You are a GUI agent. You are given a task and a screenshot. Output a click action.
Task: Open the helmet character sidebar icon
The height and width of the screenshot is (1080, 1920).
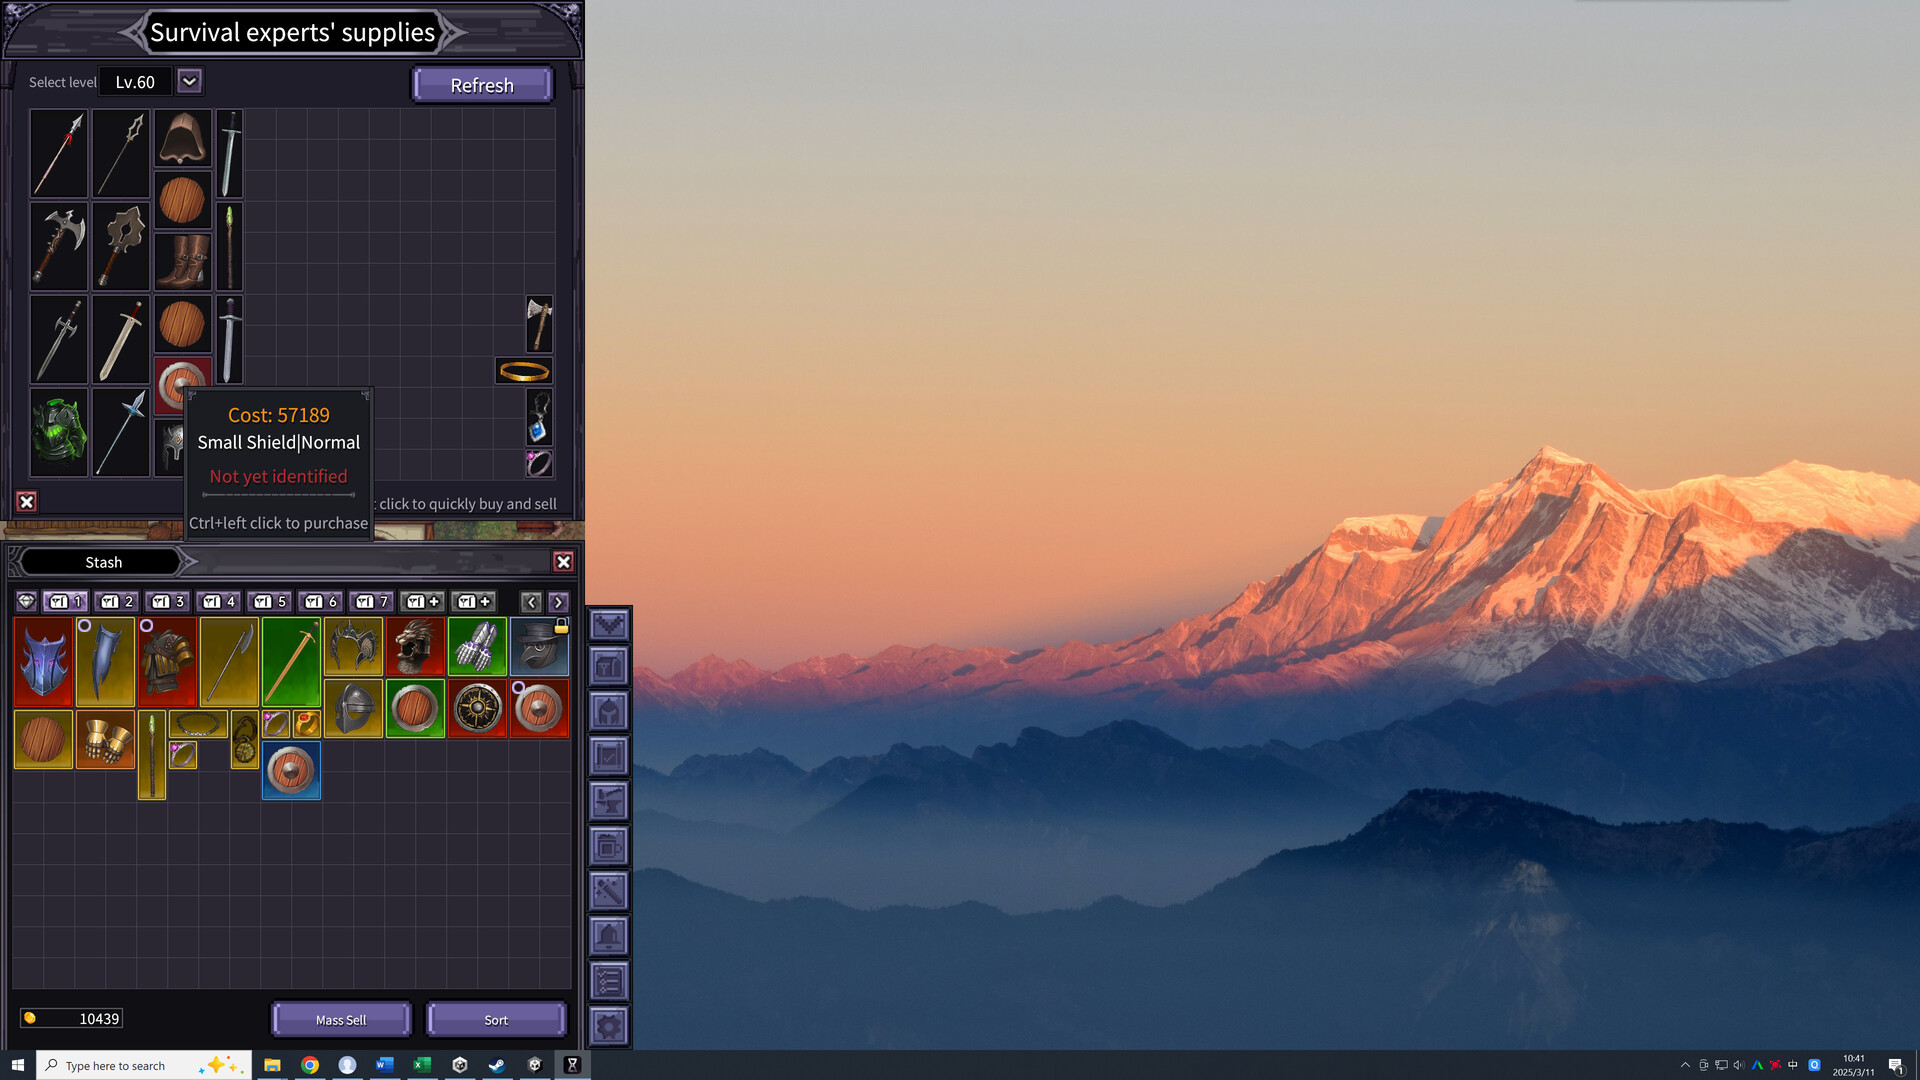click(x=608, y=712)
